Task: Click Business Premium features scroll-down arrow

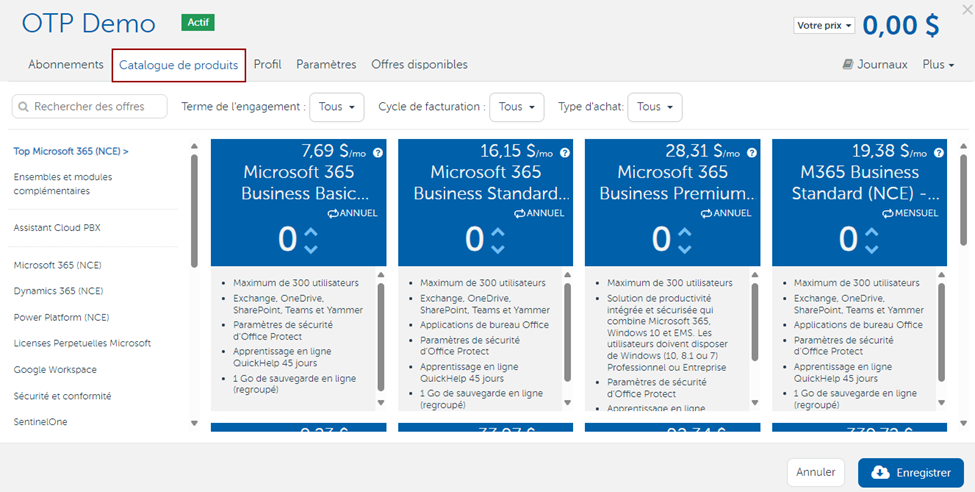Action: click(755, 402)
